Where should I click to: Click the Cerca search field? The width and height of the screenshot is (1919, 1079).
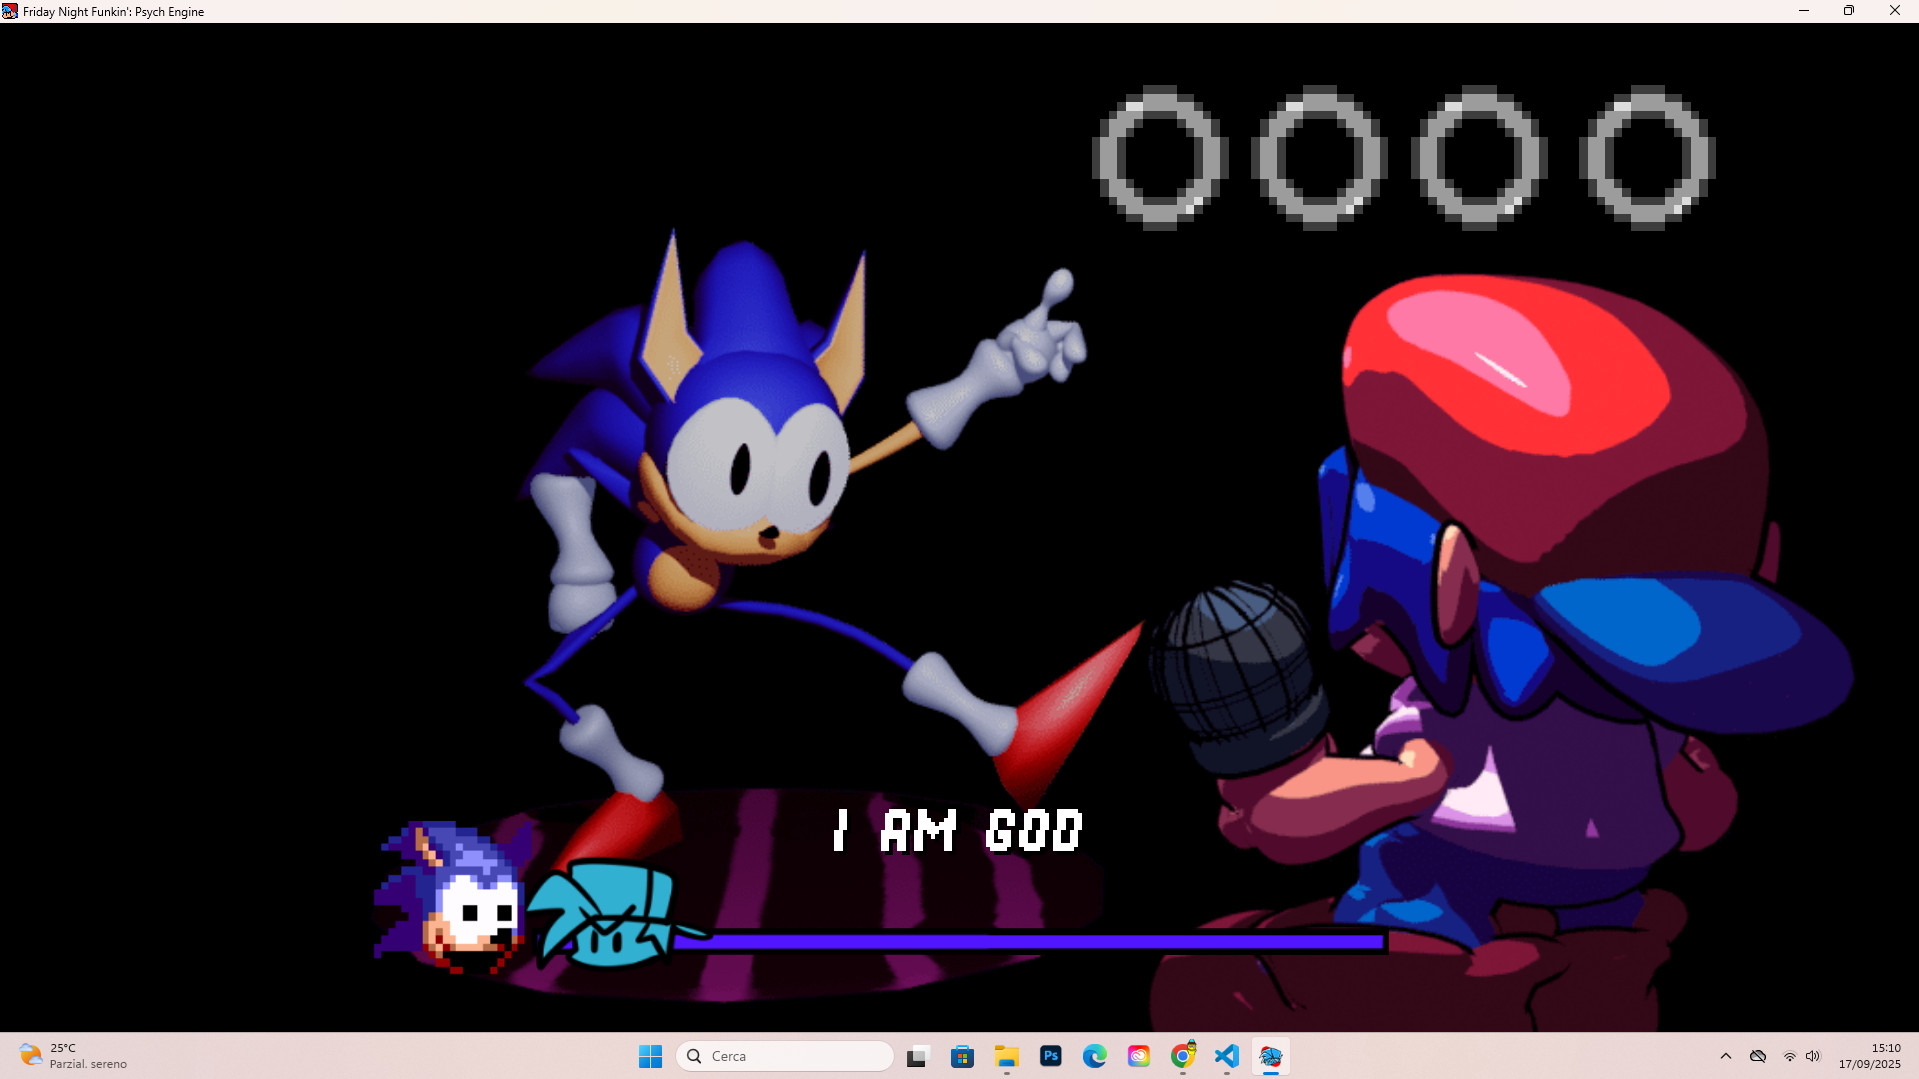pyautogui.click(x=785, y=1056)
